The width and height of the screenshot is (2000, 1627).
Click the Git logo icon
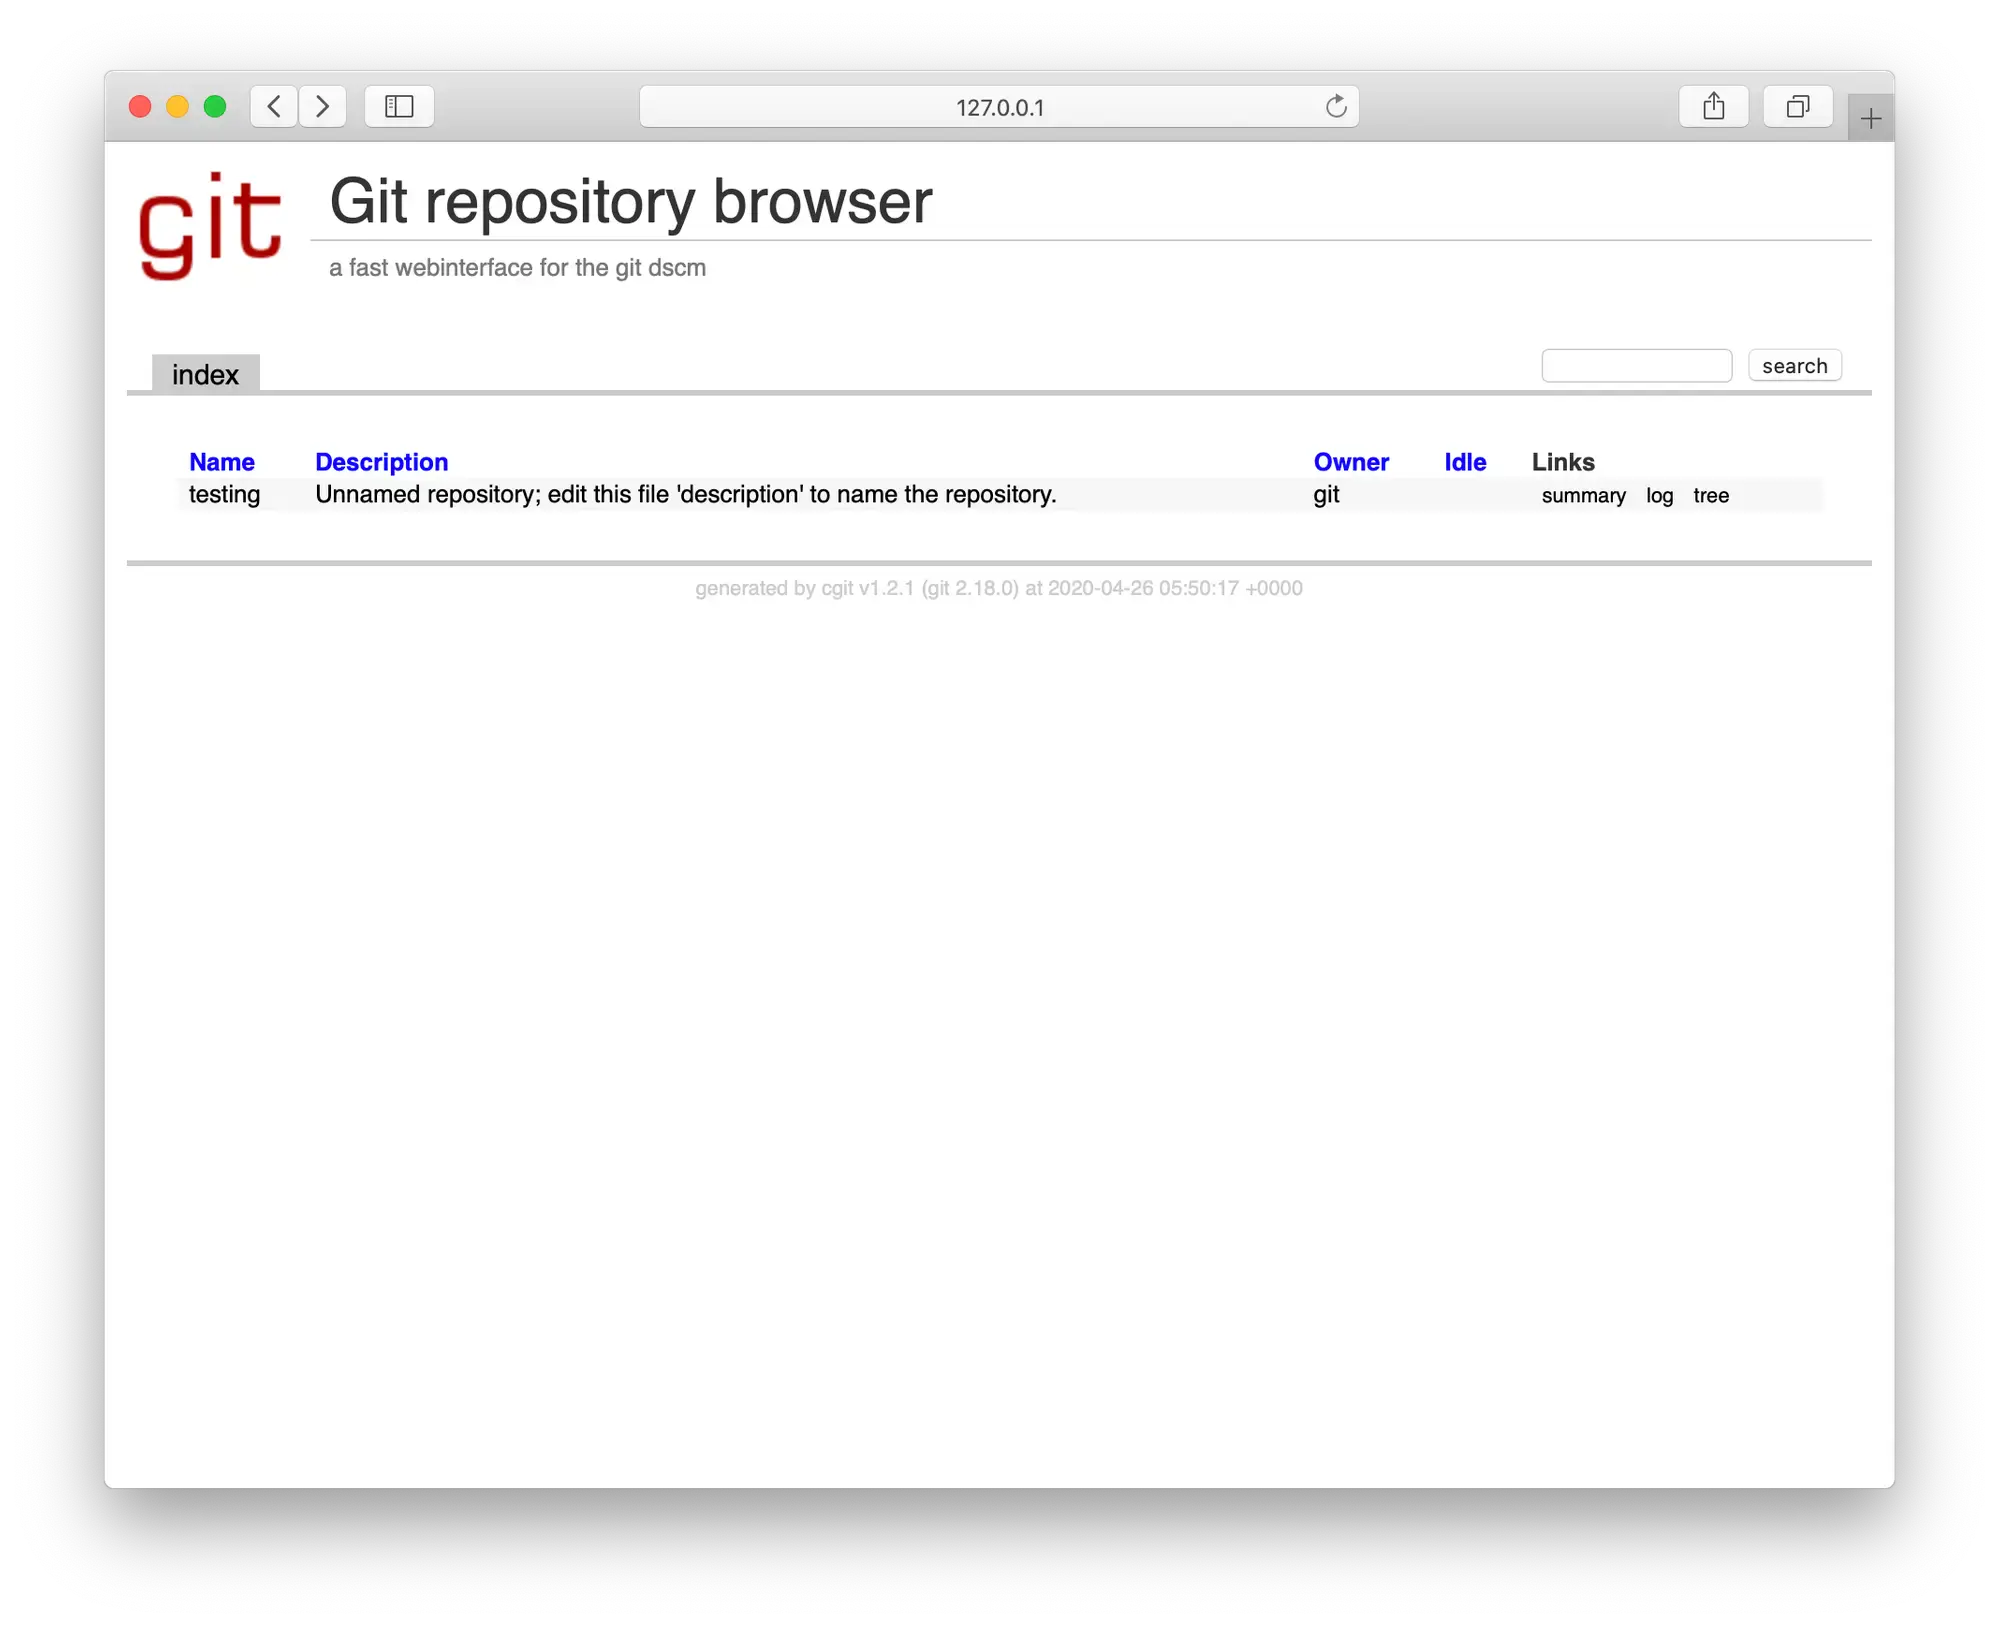pos(211,224)
